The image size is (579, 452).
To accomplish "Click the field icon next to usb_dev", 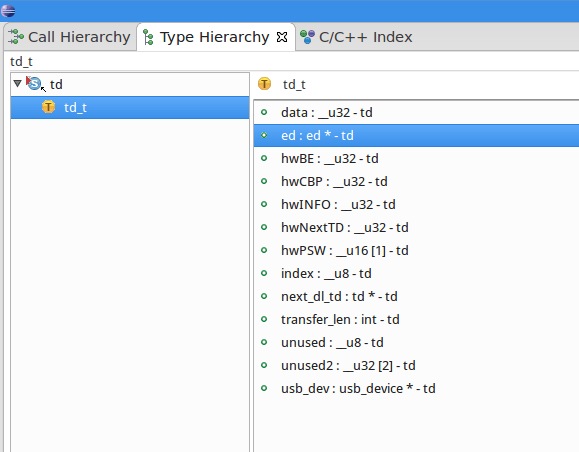I will [264, 388].
